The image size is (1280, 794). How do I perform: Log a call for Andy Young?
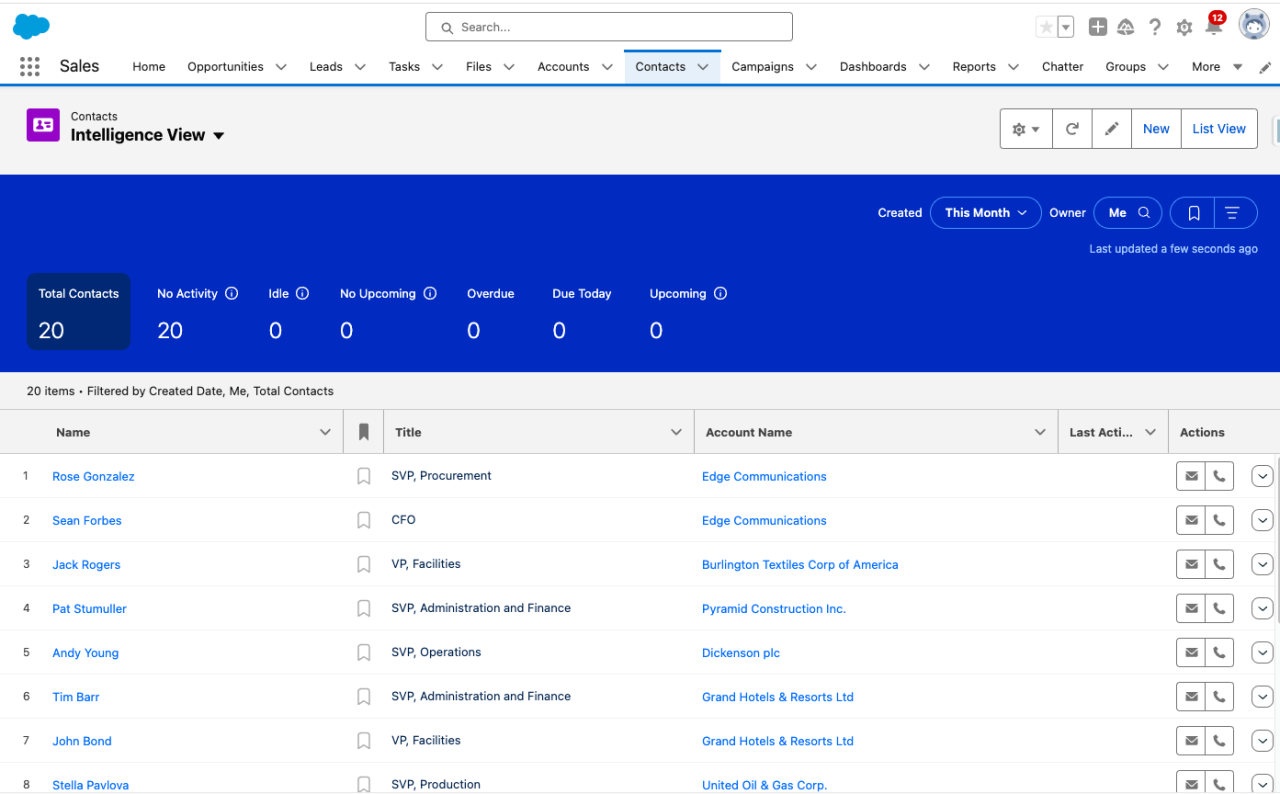pos(1219,653)
